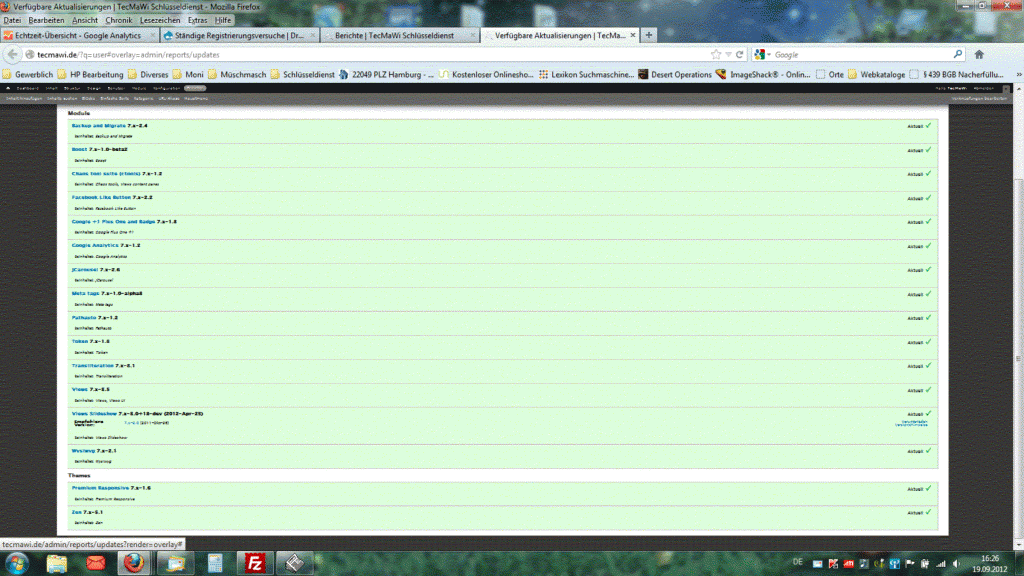Screen dimensions: 1024x576
Task: Open FileZilla from the taskbar
Action: click(254, 562)
